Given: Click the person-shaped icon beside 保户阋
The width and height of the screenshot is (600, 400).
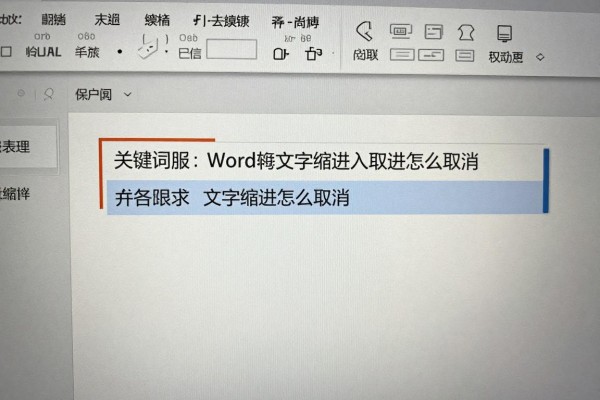Looking at the screenshot, I should [x=49, y=94].
